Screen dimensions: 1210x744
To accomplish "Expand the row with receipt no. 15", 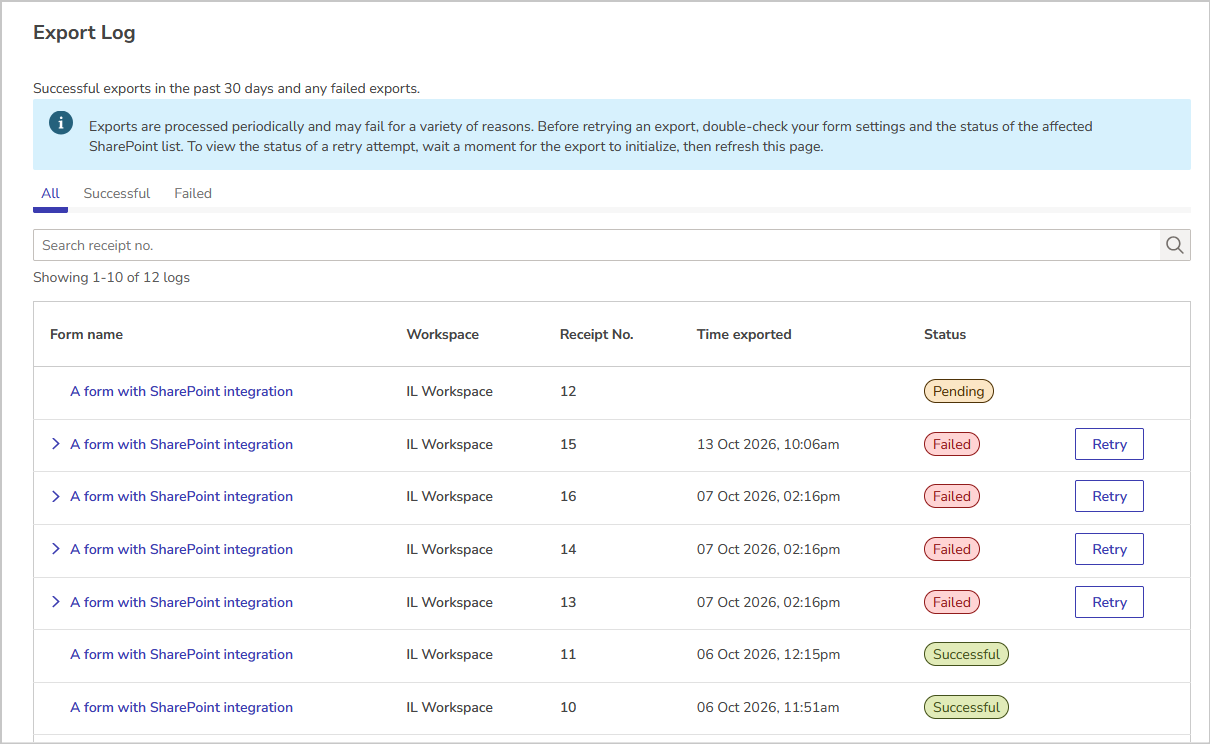I will [56, 444].
